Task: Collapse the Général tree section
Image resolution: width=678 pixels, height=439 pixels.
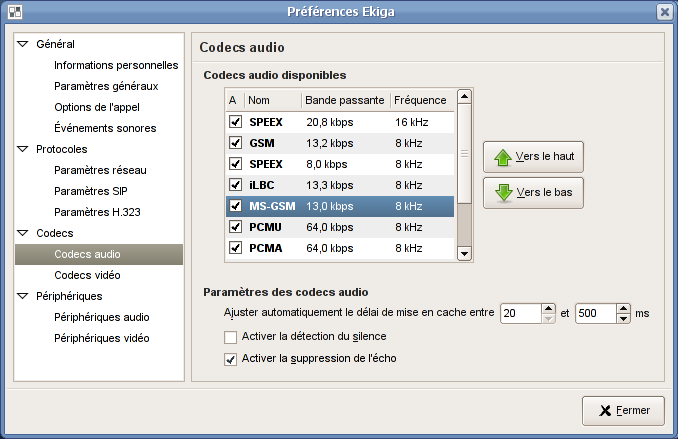Action: 23,45
